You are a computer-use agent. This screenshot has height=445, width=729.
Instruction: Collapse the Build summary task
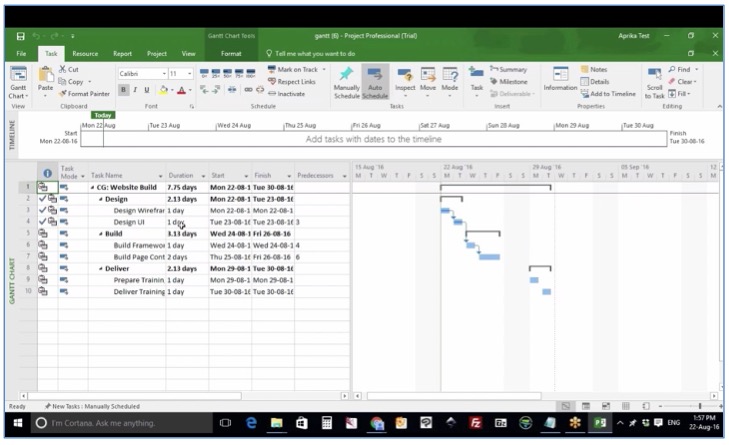(x=100, y=234)
